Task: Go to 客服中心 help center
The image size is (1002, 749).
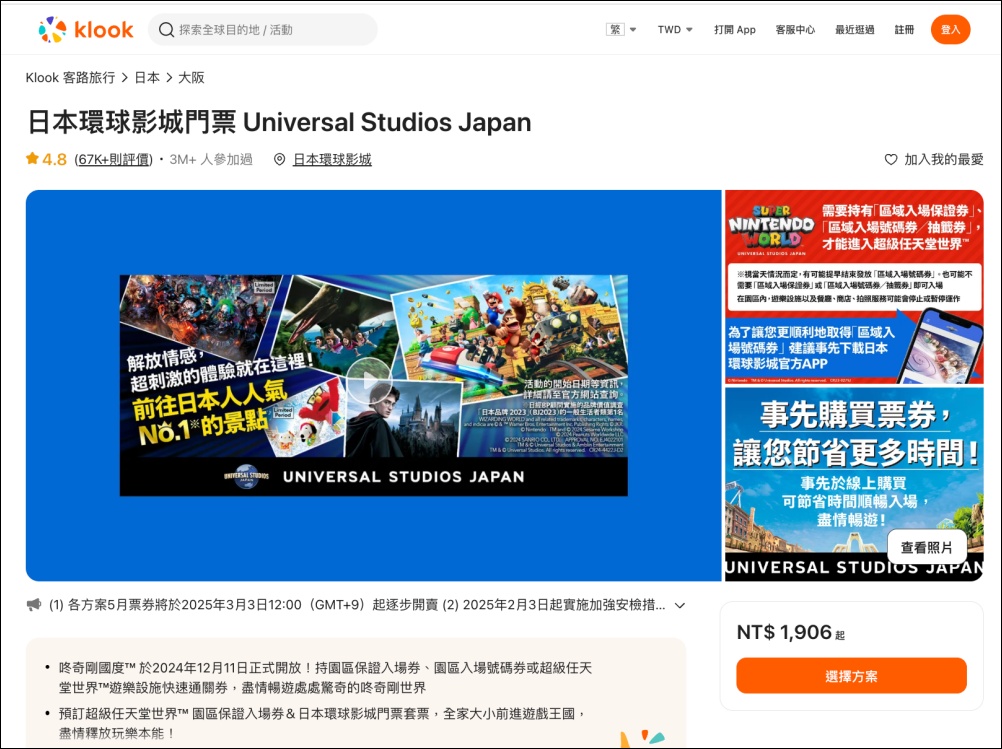Action: (x=795, y=29)
